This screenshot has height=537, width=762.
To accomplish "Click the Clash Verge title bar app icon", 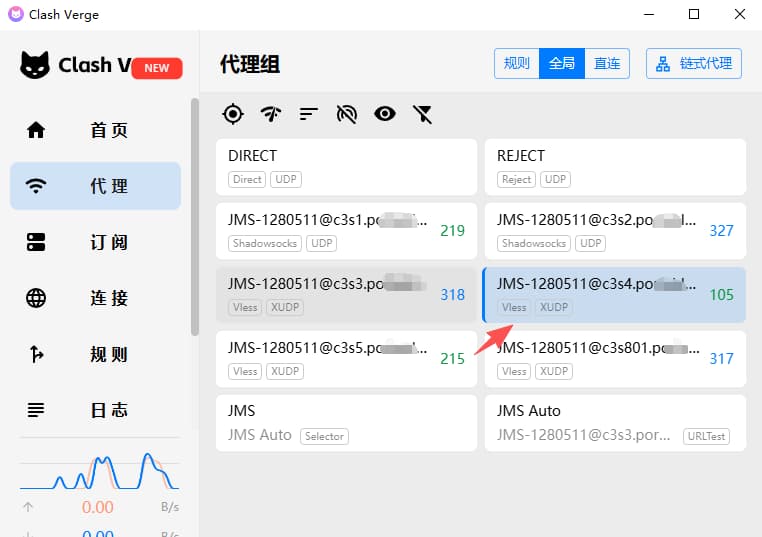I will [x=16, y=14].
